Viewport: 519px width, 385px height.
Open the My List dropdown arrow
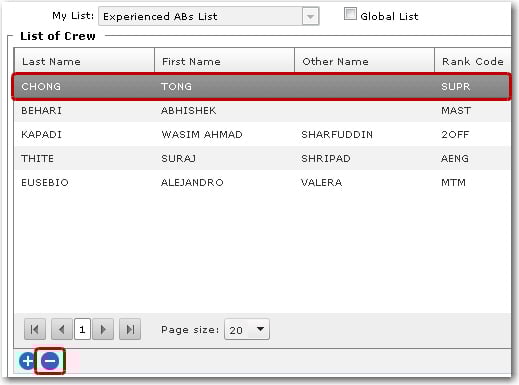(x=310, y=16)
